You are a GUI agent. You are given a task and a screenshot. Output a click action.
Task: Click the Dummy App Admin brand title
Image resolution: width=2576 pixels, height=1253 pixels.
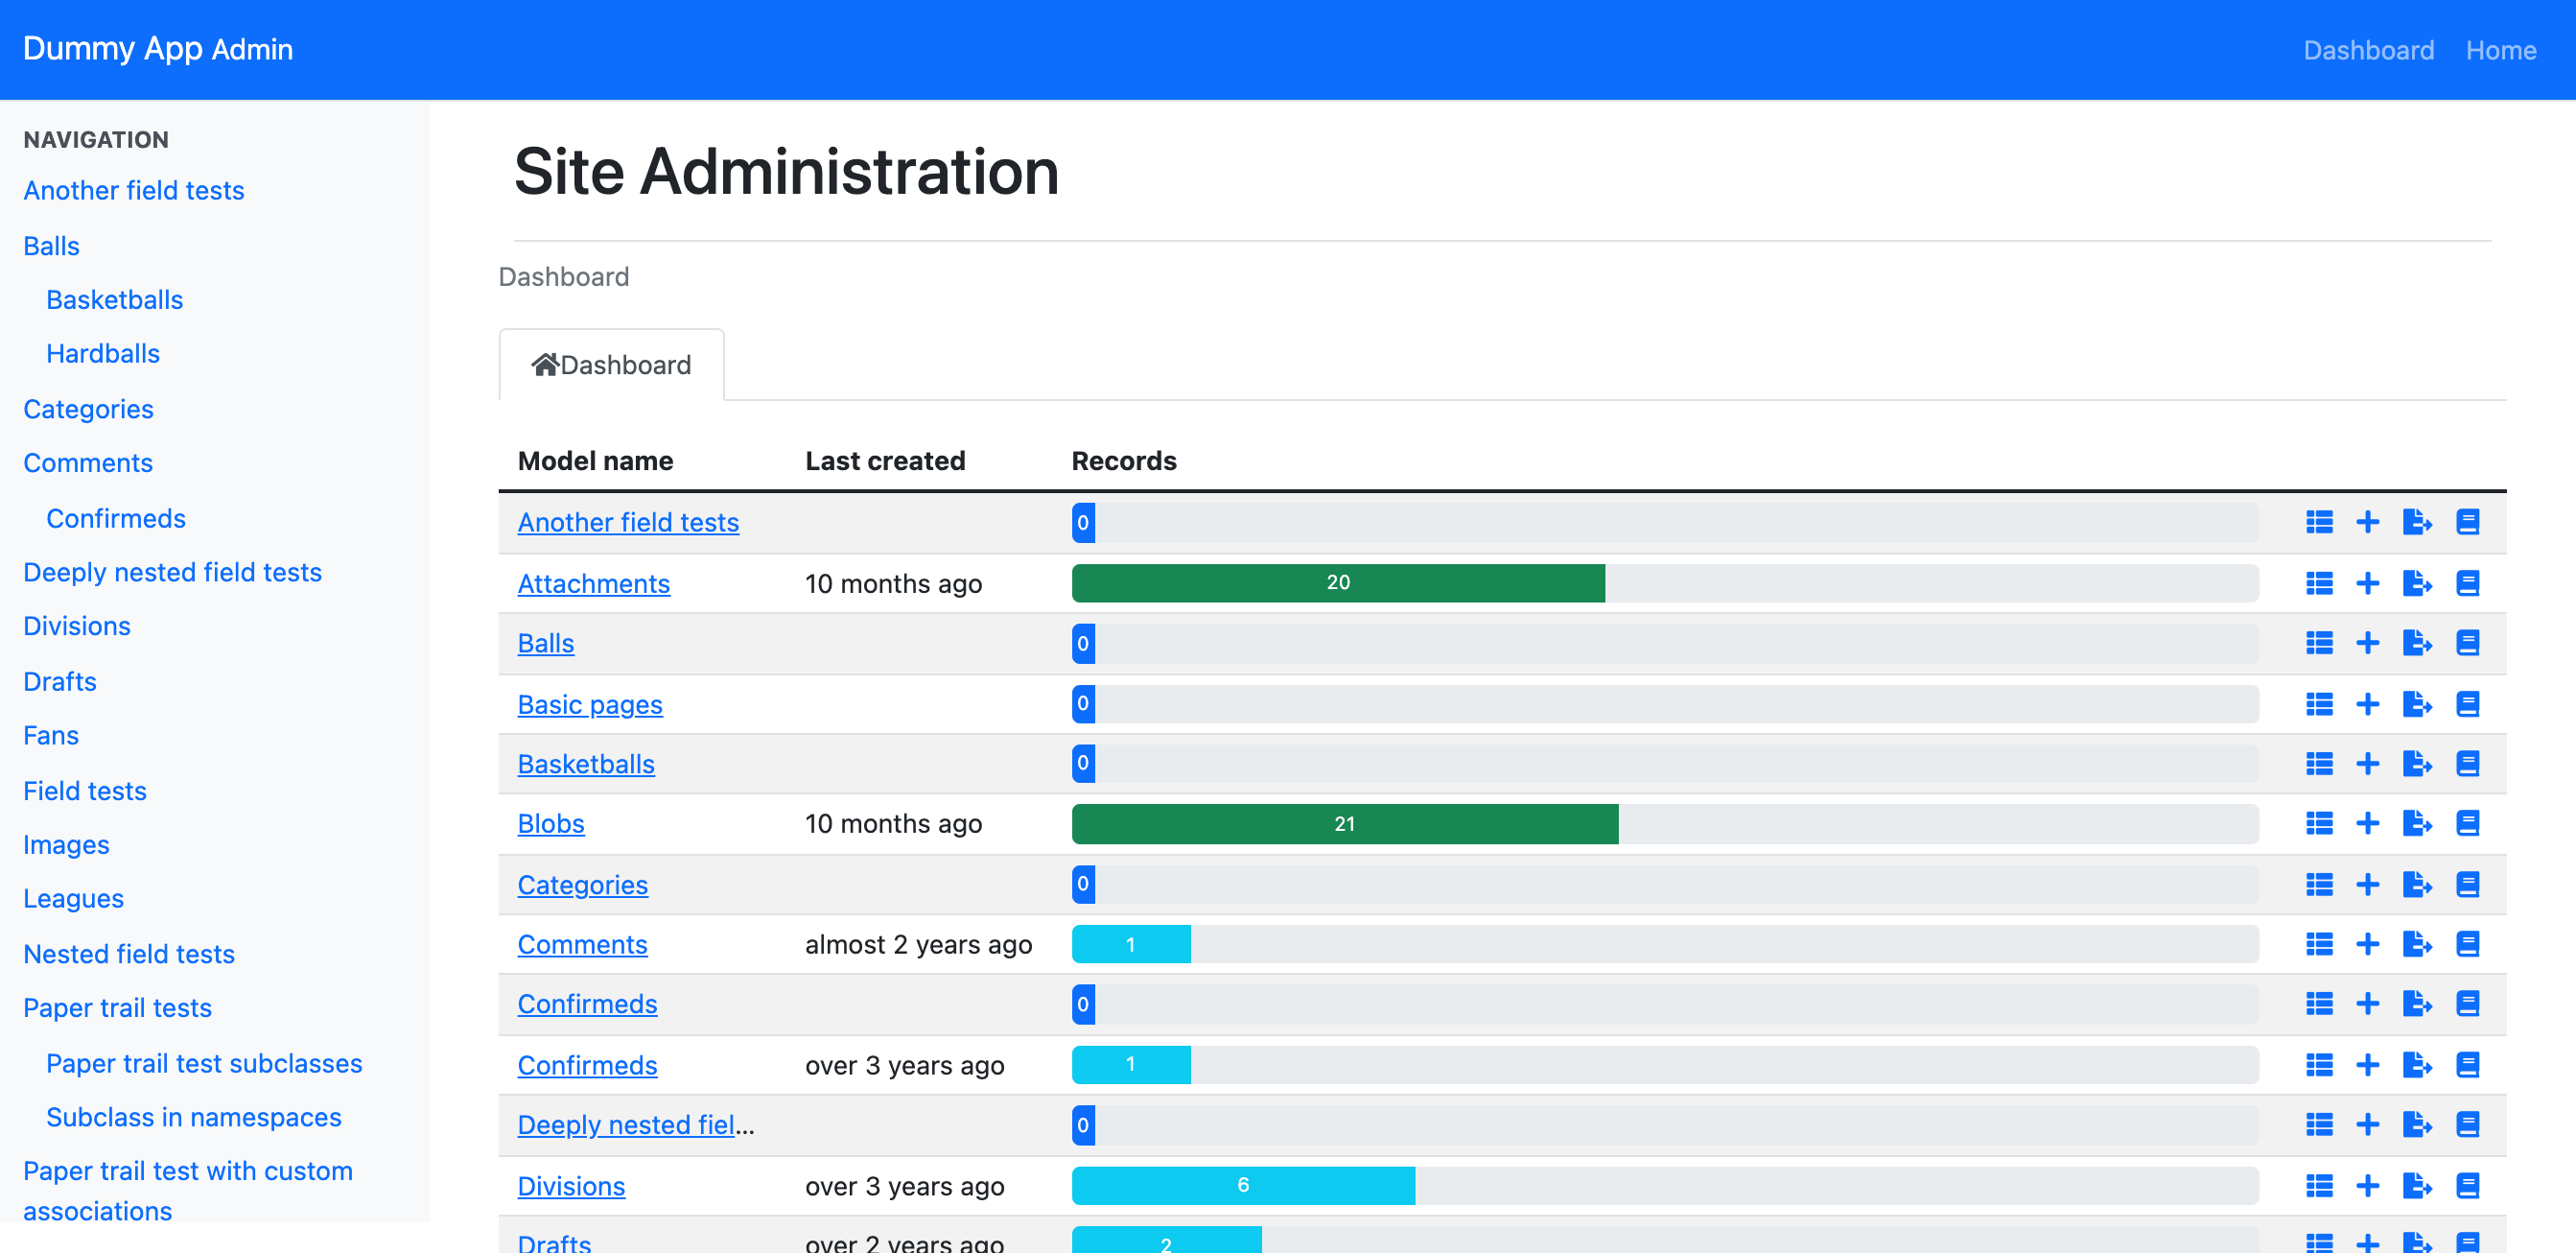[158, 49]
